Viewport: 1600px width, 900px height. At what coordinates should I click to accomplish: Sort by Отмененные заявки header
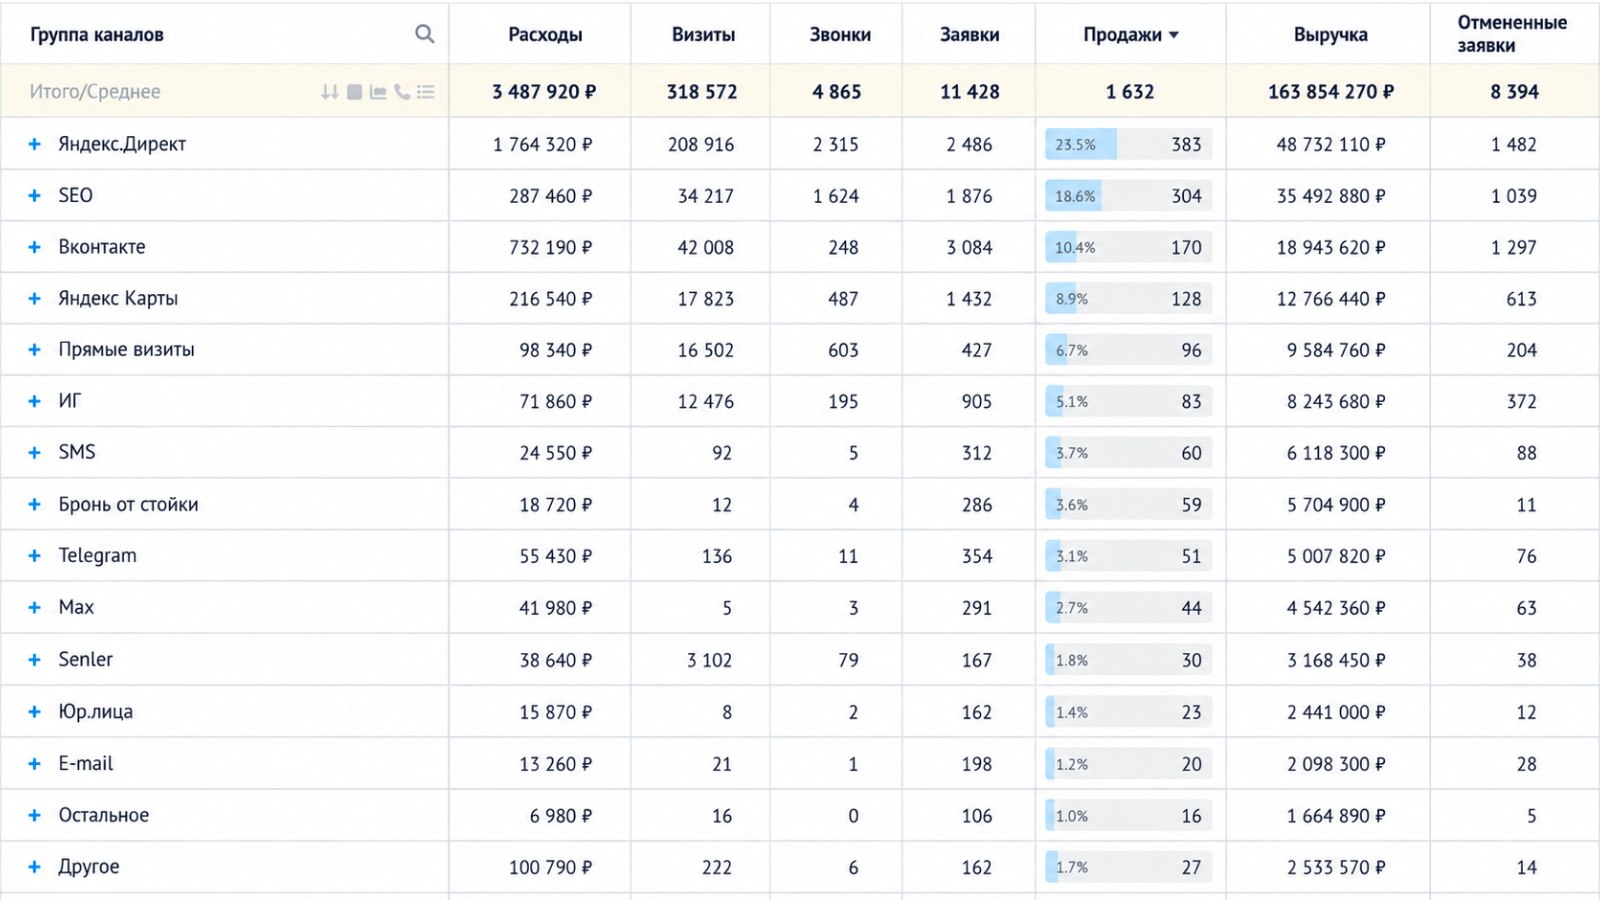tap(1512, 34)
